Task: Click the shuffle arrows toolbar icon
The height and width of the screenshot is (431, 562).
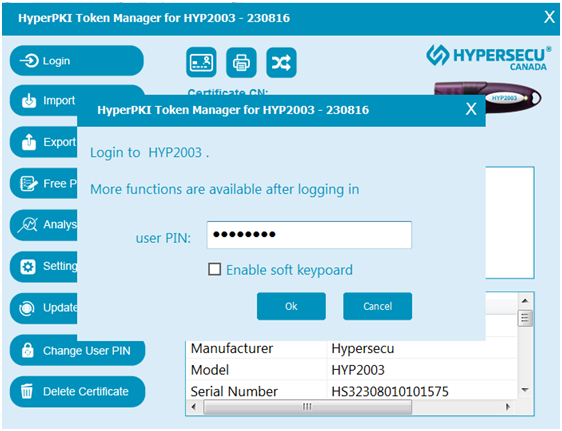Action: point(281,62)
